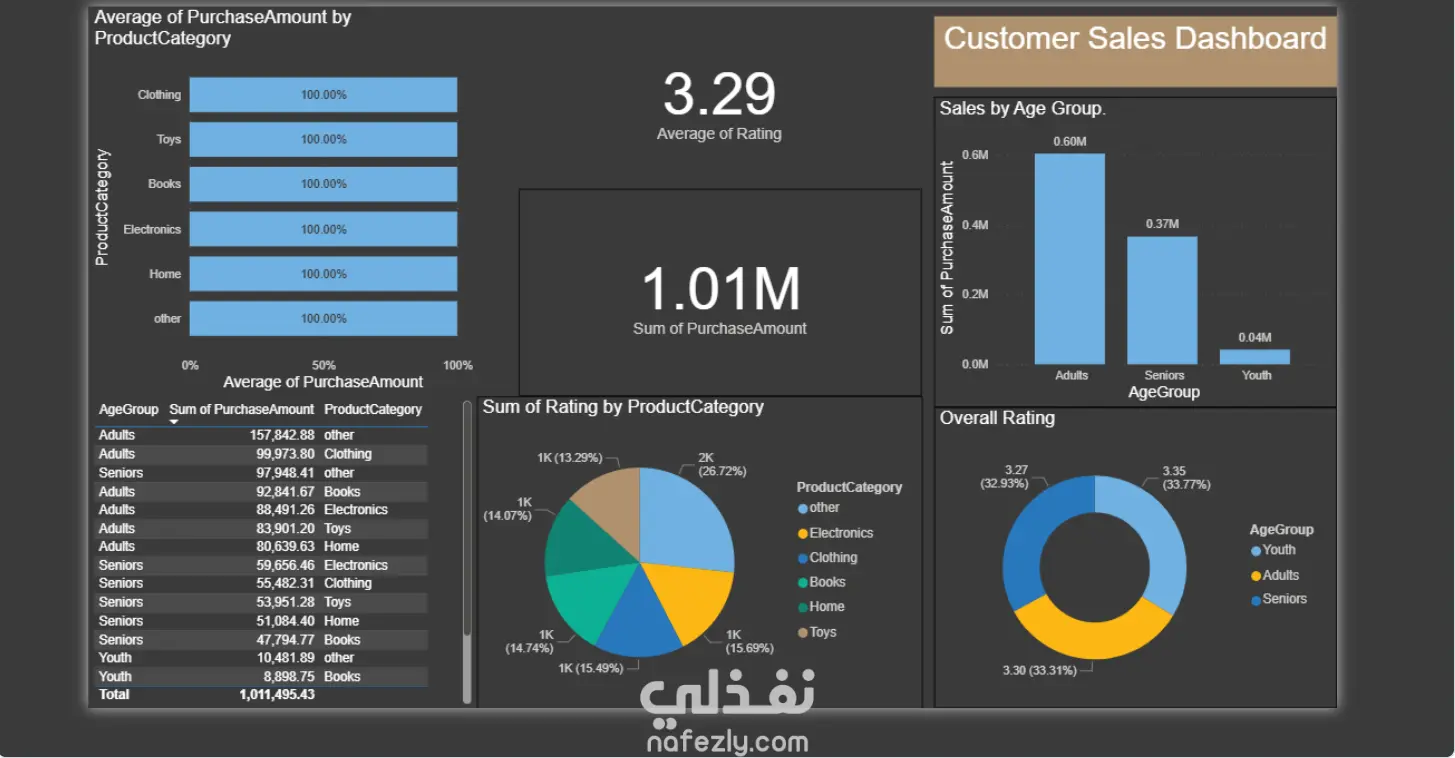
Task: Select the Adults legend swatch in AgeGroup
Action: tap(1256, 576)
